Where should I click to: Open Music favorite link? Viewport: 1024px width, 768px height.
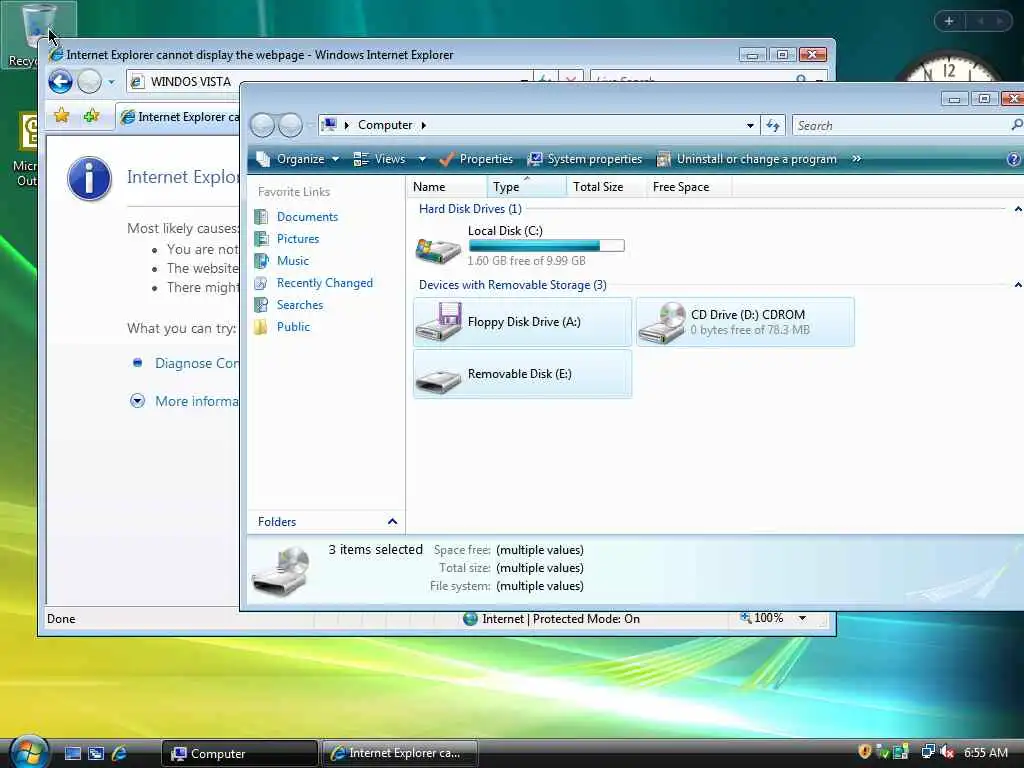(293, 261)
